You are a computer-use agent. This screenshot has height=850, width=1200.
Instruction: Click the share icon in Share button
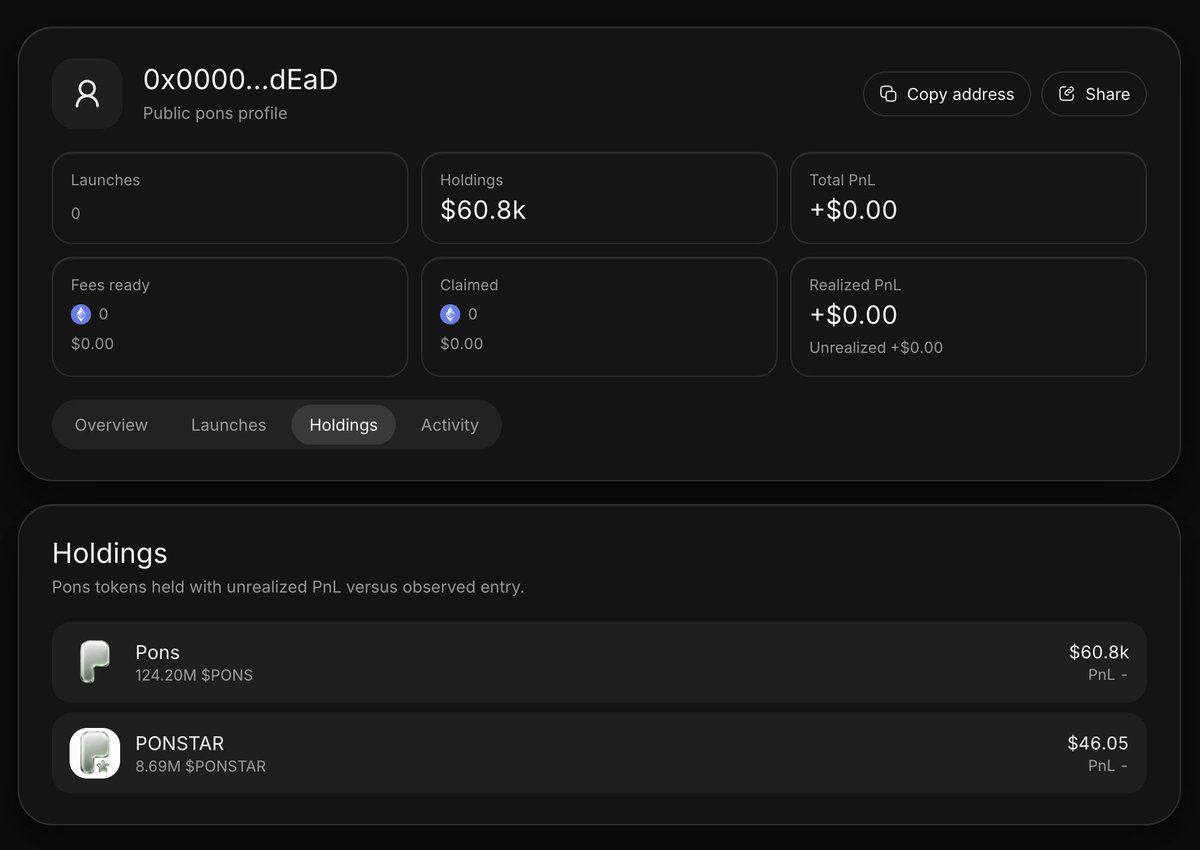coord(1067,94)
